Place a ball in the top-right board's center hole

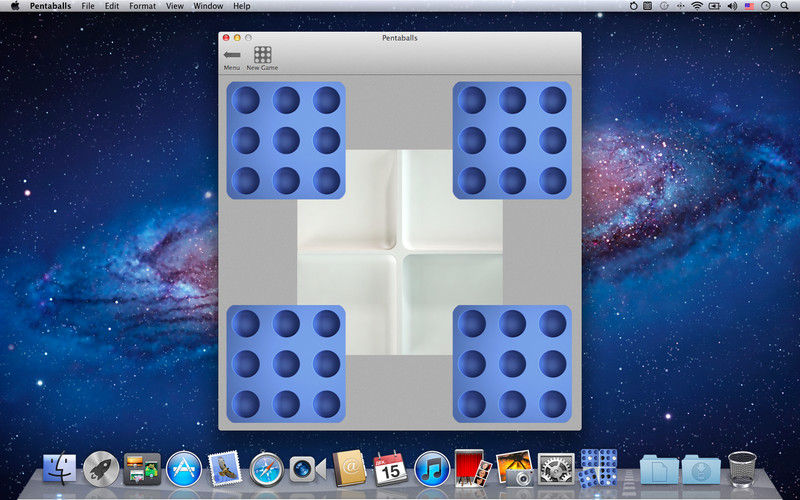[512, 140]
